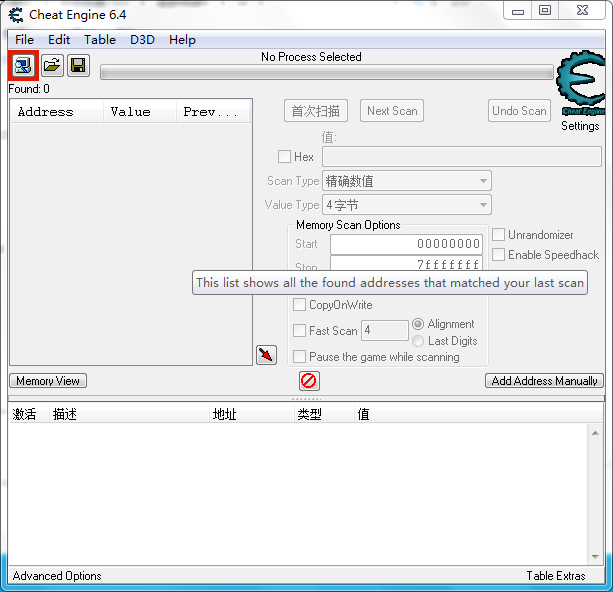Click the 类型 column header
The height and width of the screenshot is (592, 613).
[324, 414]
